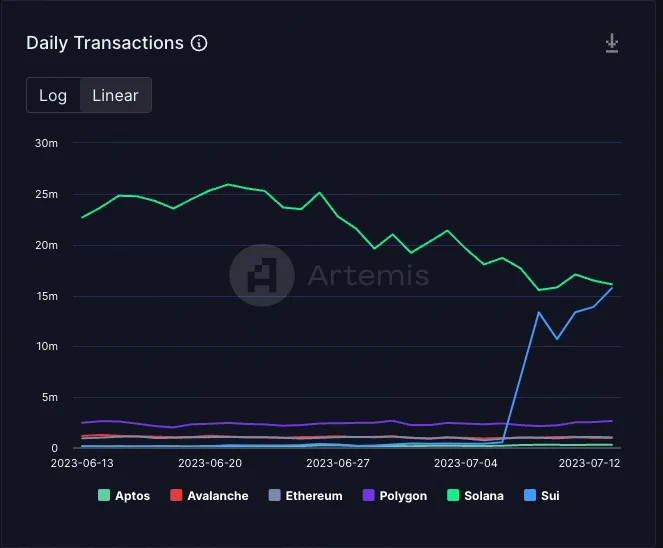Screen dimensions: 663x548
Task: Click the Sui line's final data point
Action: [612, 288]
